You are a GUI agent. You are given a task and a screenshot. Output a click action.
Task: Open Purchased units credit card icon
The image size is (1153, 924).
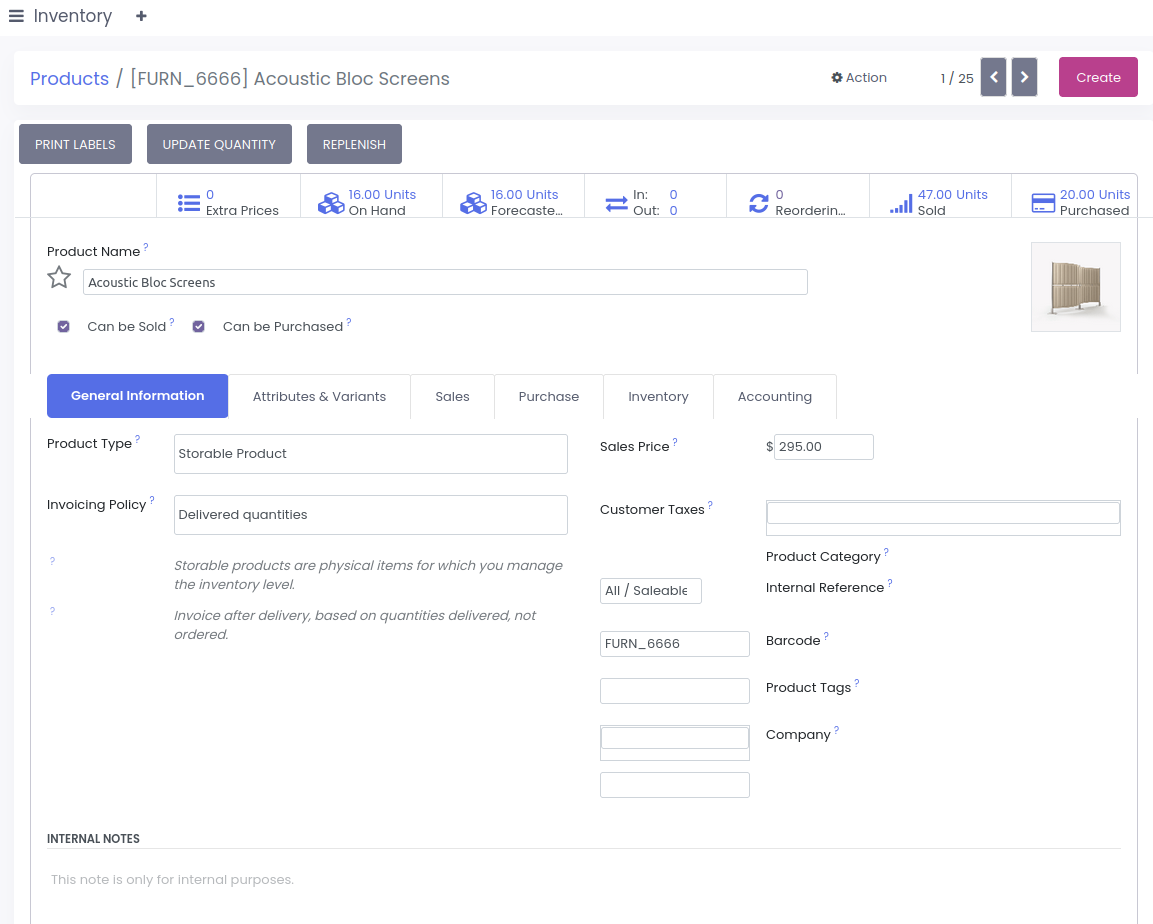tap(1043, 203)
